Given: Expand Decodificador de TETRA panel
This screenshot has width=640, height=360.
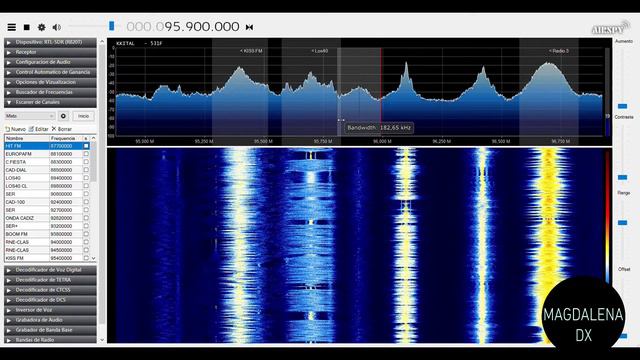Looking at the screenshot, I should (50, 280).
